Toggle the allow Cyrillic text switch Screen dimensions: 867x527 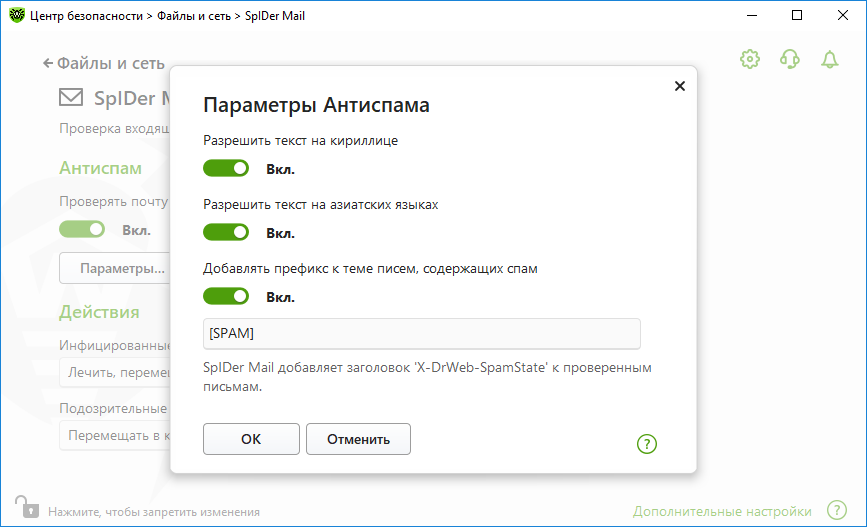pyautogui.click(x=226, y=168)
